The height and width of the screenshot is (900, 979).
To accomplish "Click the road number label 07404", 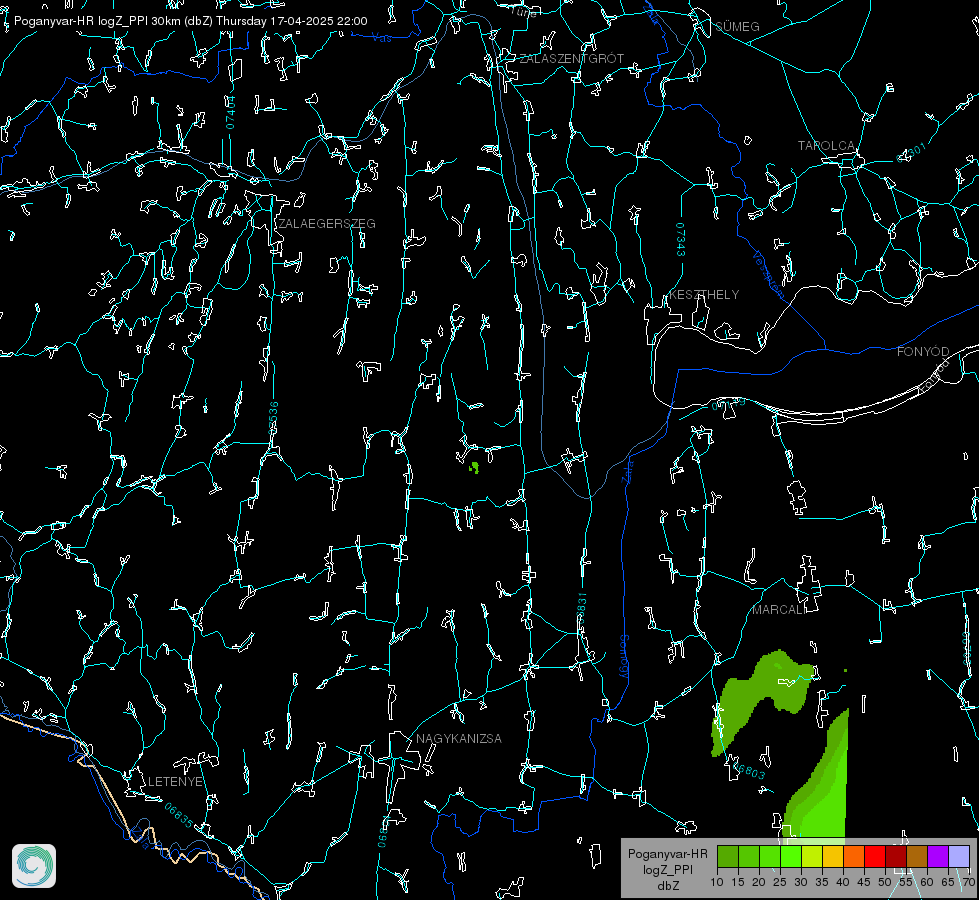I will [230, 112].
